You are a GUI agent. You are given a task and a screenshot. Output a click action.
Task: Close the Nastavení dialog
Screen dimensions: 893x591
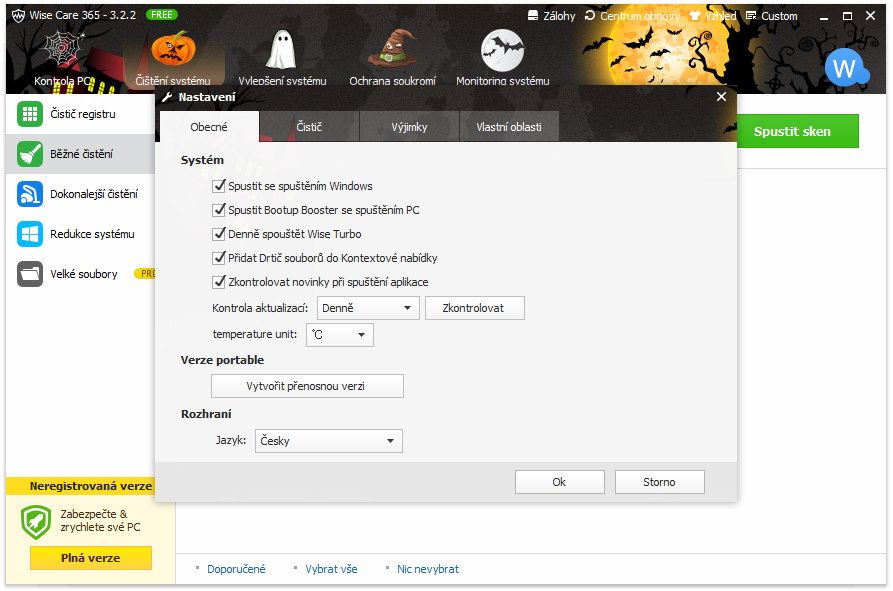click(721, 97)
